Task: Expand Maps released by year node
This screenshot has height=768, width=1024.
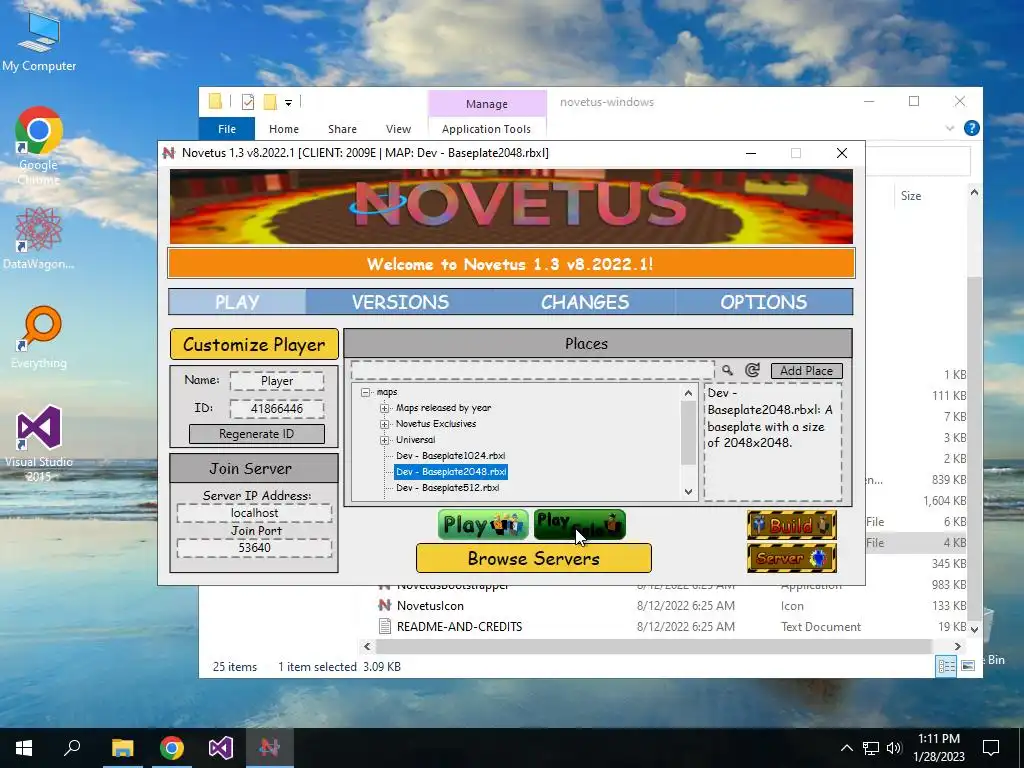Action: click(x=385, y=408)
